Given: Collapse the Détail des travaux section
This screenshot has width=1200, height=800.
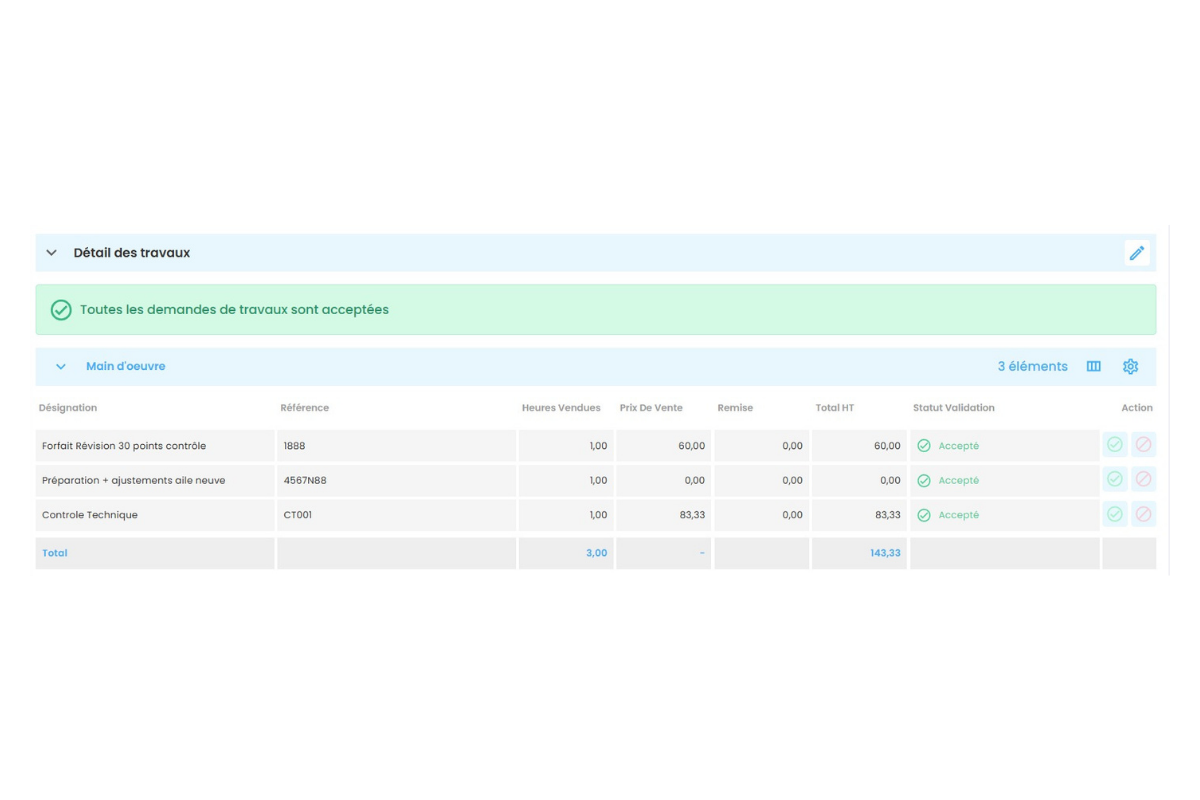Looking at the screenshot, I should click(52, 253).
